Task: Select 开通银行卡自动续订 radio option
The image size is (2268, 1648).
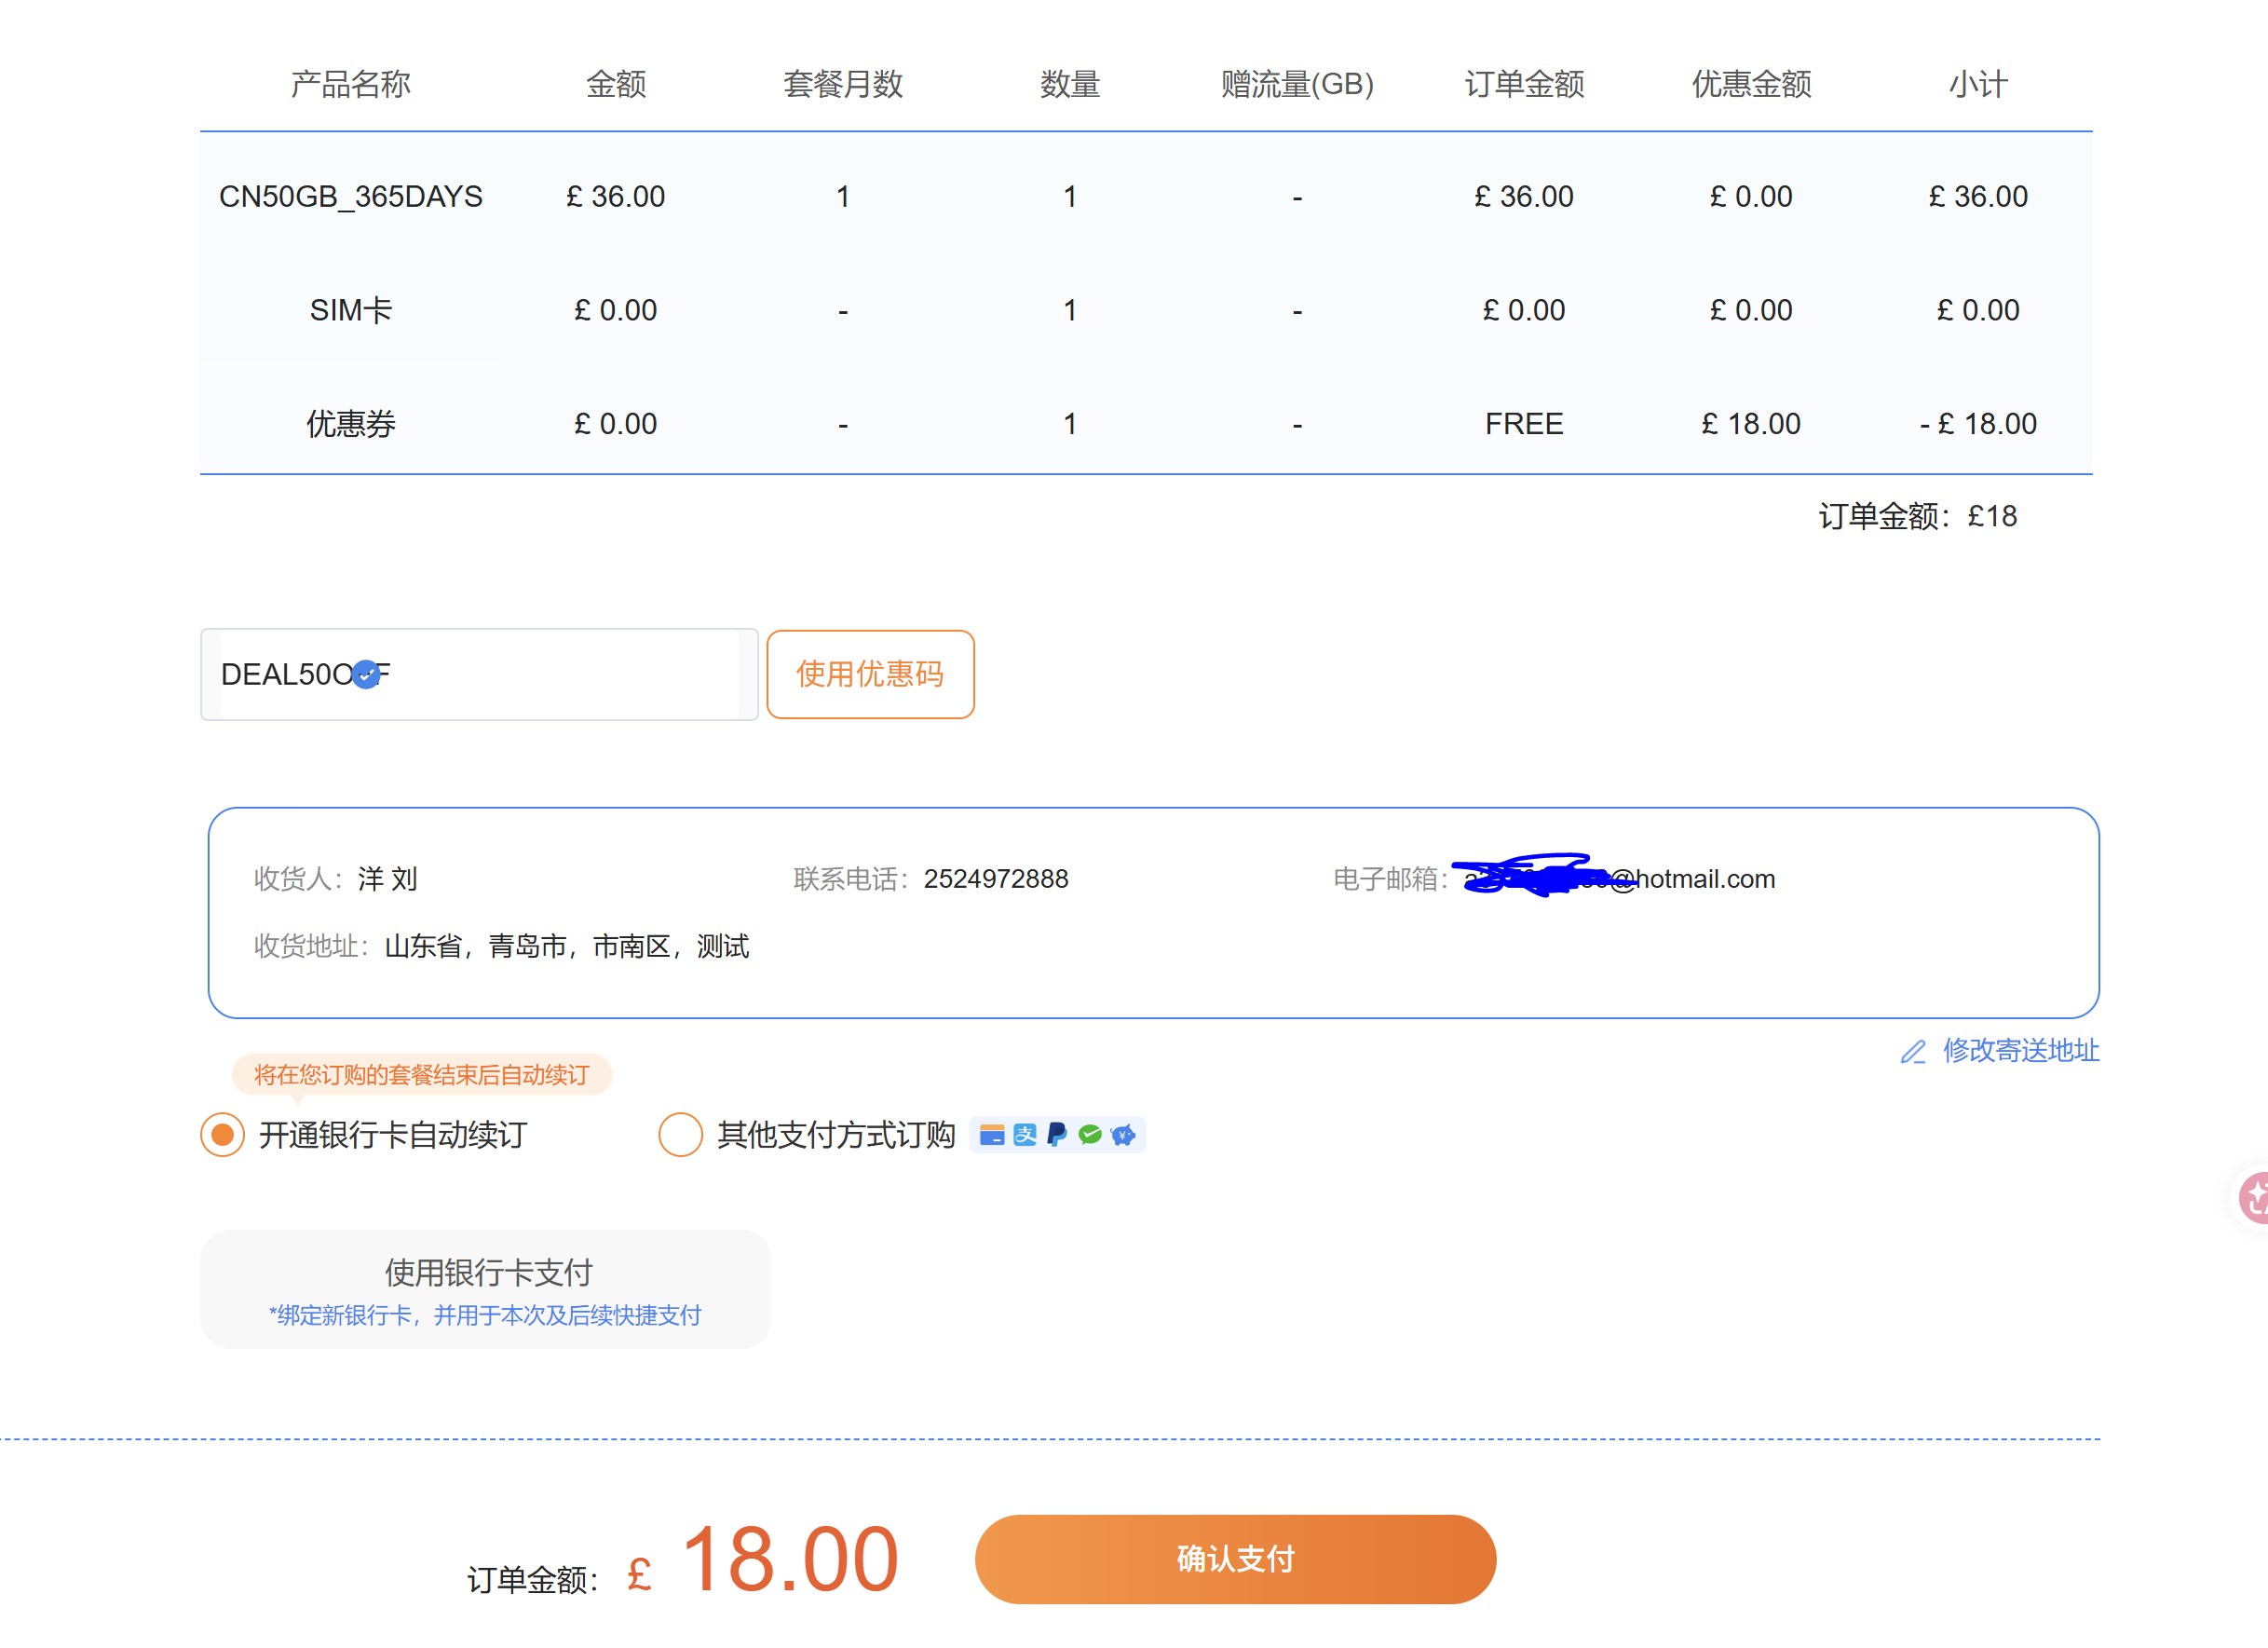Action: tap(222, 1135)
